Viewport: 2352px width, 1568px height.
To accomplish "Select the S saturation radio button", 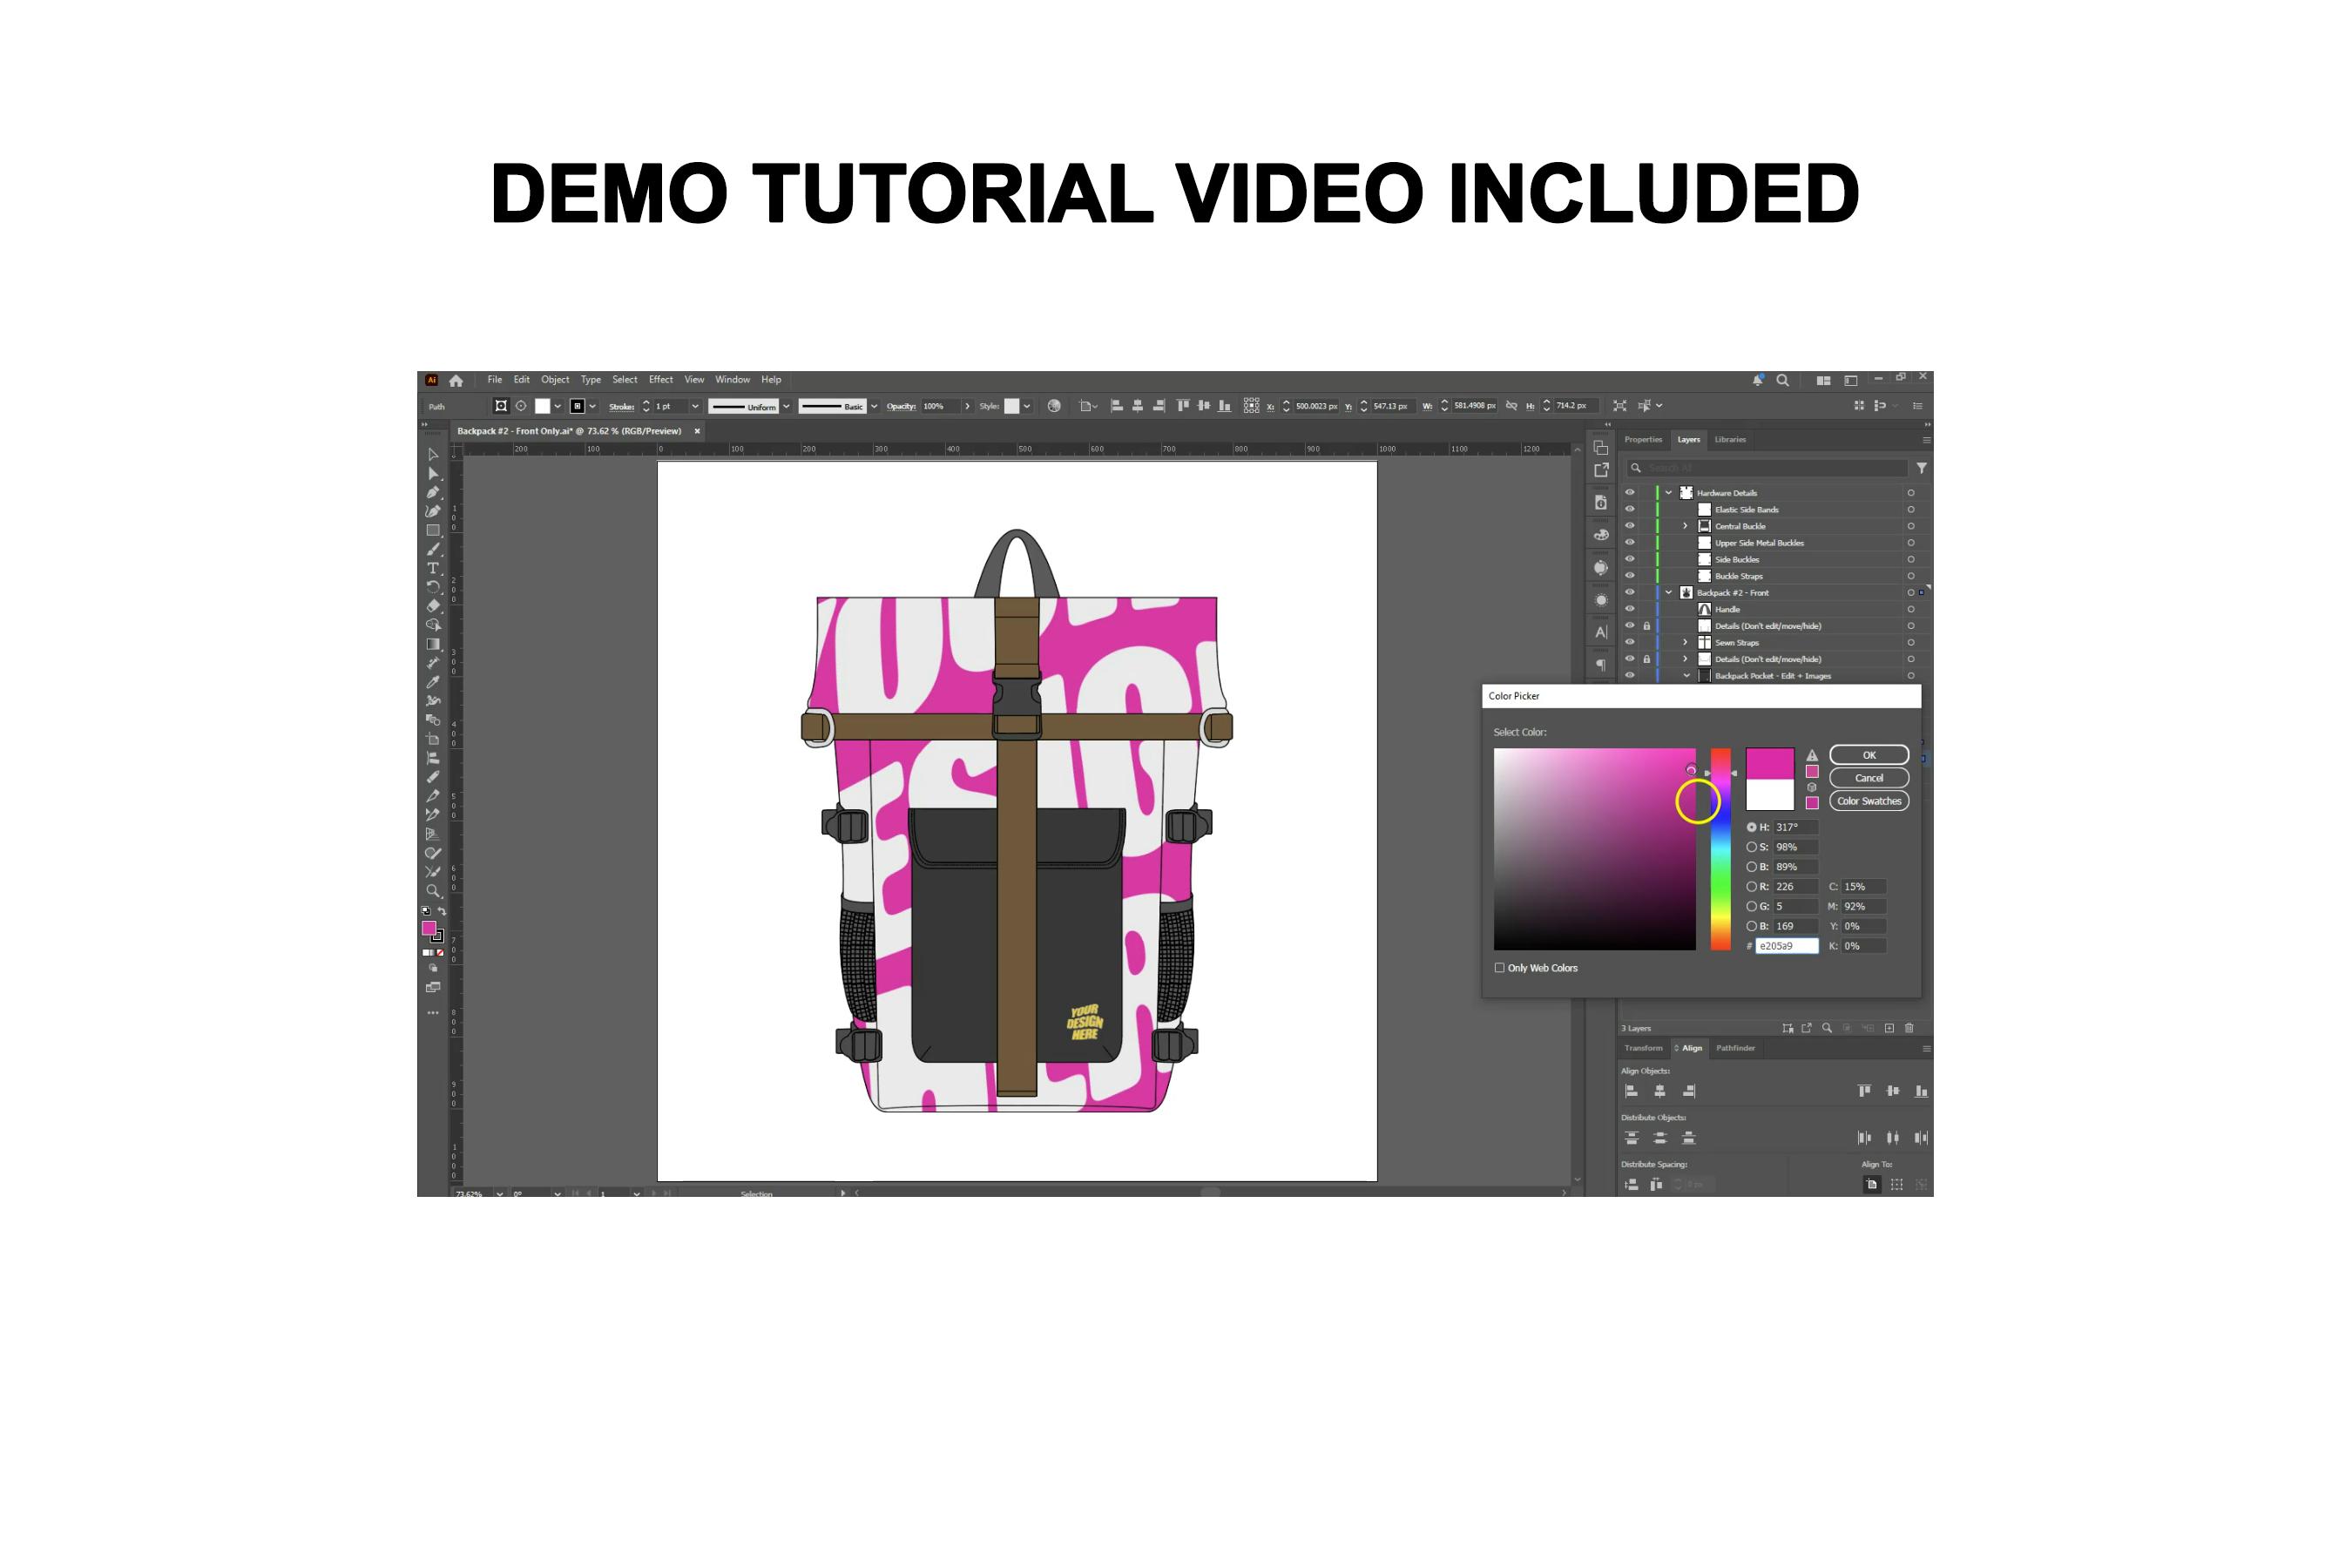I will click(x=1751, y=847).
